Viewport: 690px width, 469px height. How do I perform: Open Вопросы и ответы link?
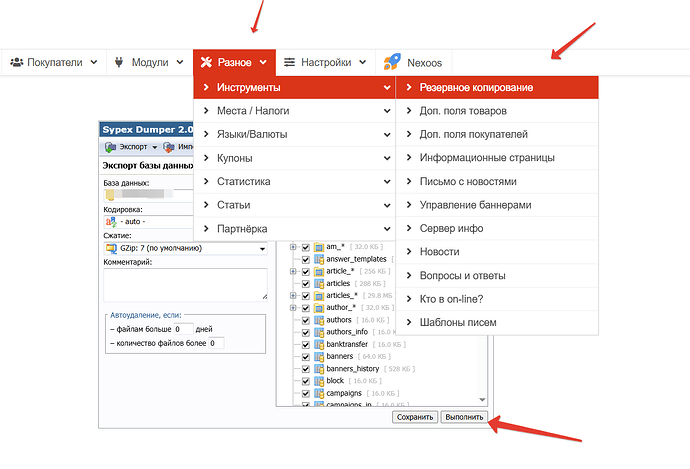pos(497,275)
